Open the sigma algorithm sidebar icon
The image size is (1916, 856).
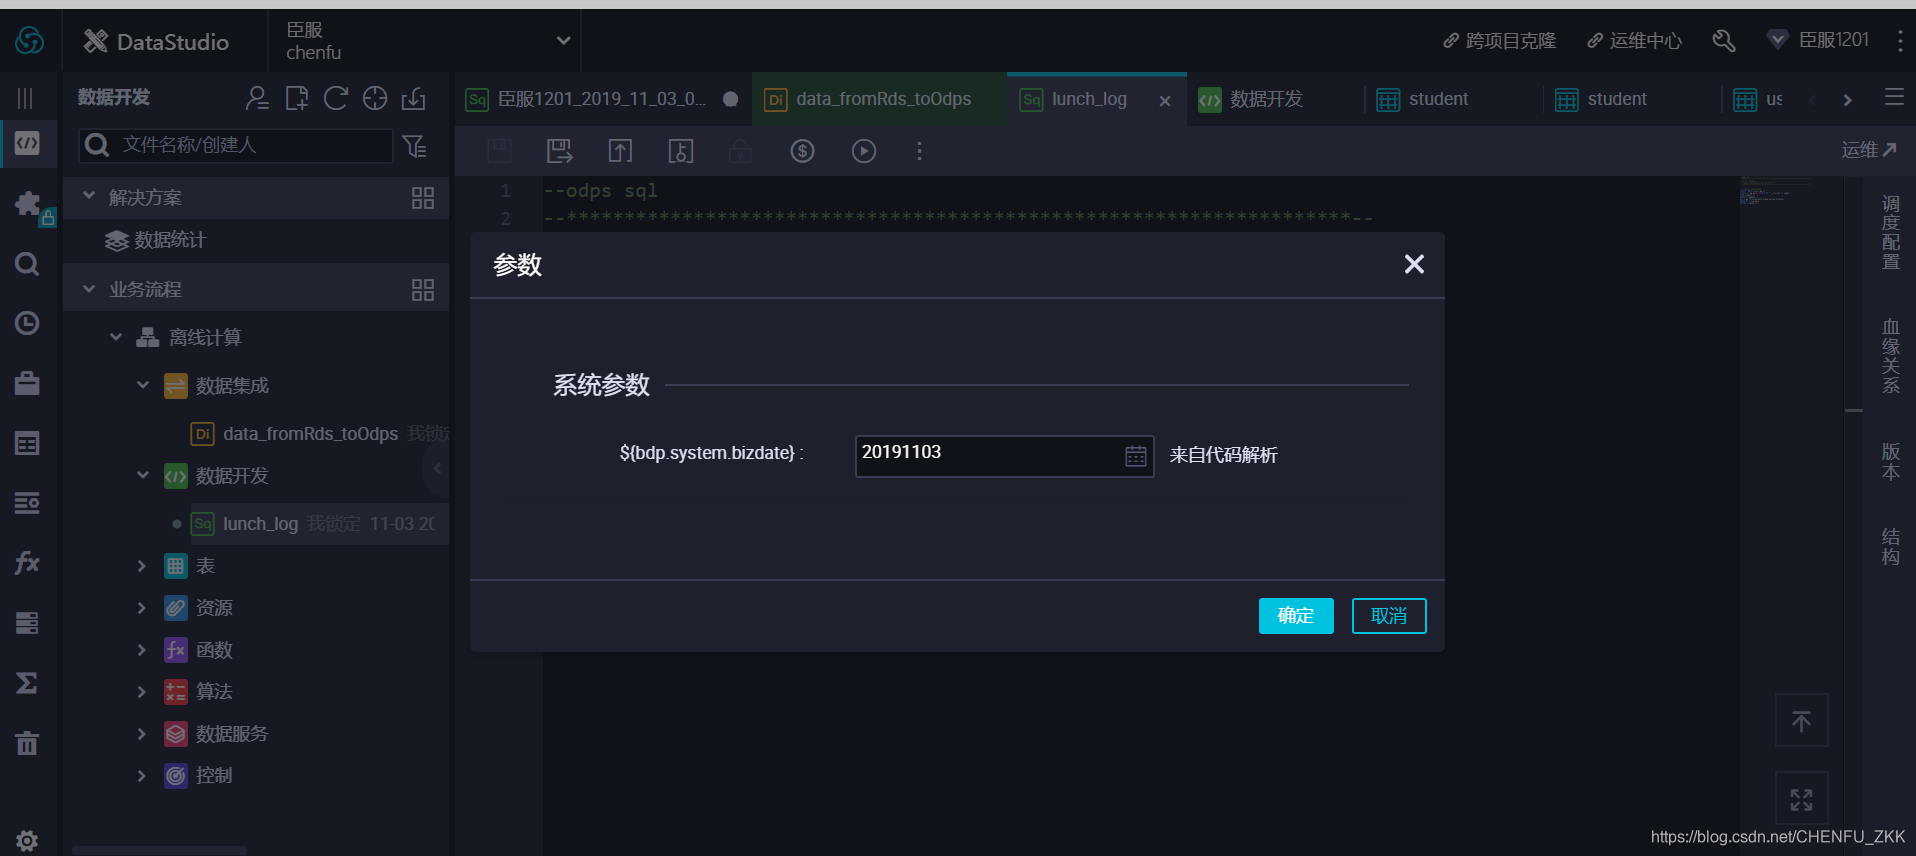[x=27, y=683]
